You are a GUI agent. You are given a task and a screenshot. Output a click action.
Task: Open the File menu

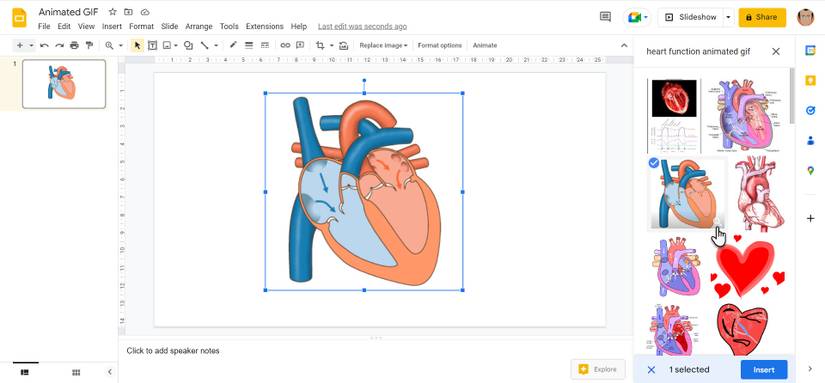click(44, 26)
